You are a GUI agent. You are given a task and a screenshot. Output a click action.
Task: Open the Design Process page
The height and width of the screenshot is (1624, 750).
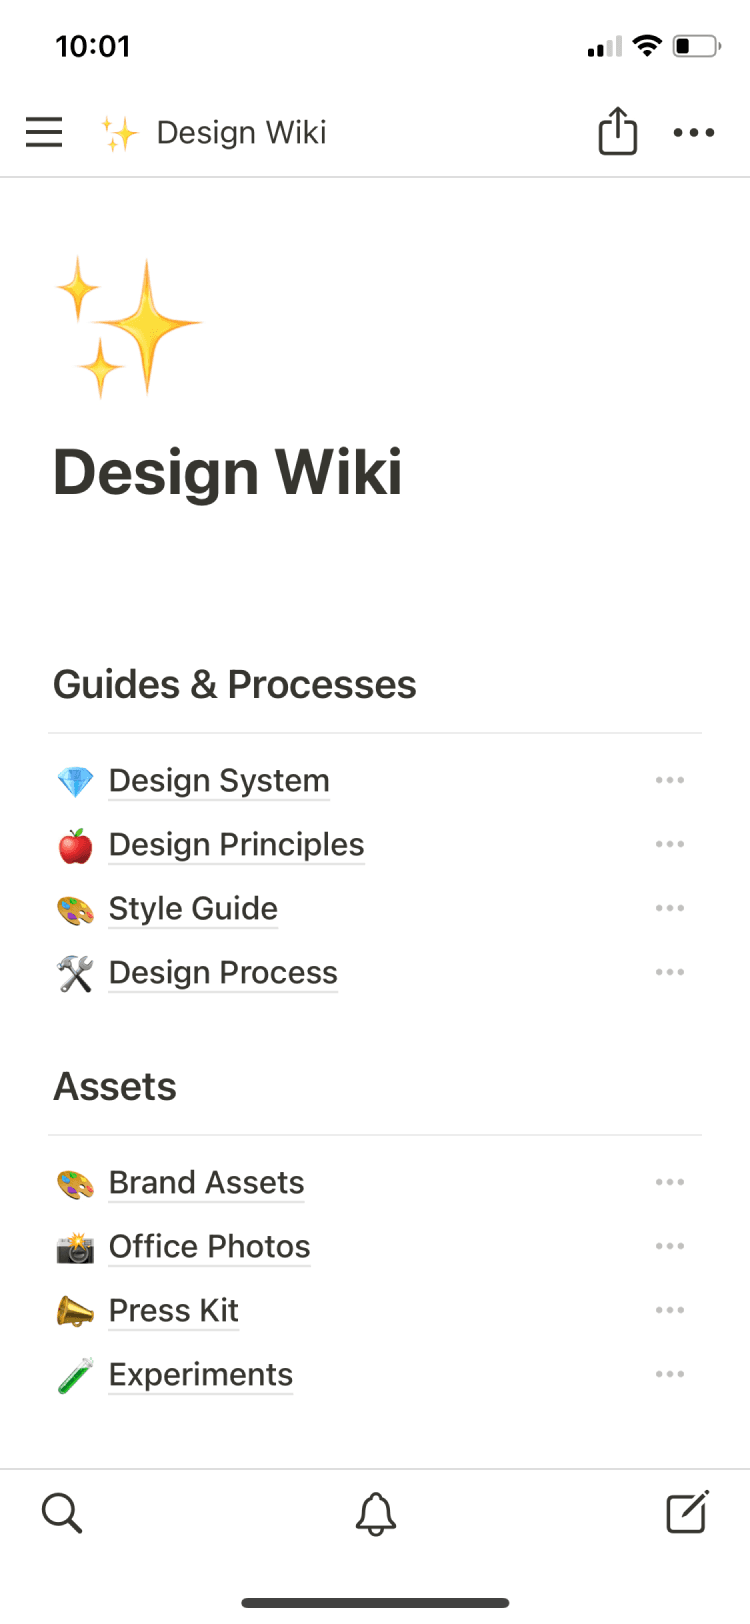[x=222, y=972]
